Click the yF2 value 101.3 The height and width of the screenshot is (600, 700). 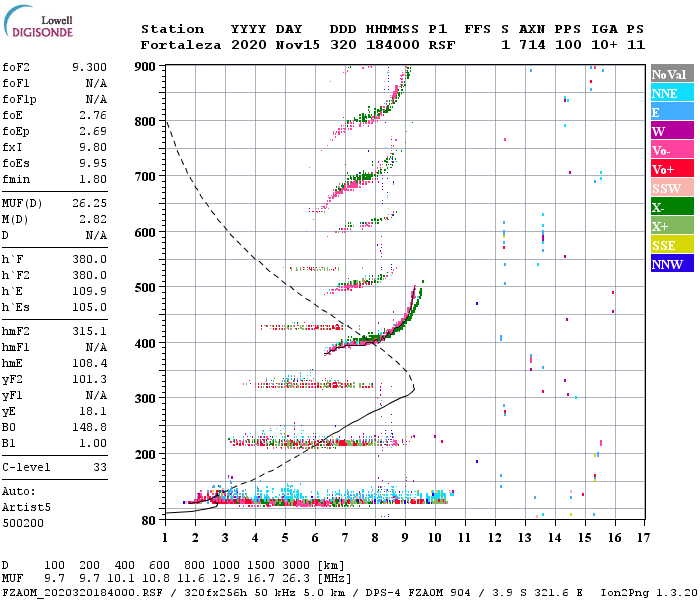[89, 379]
